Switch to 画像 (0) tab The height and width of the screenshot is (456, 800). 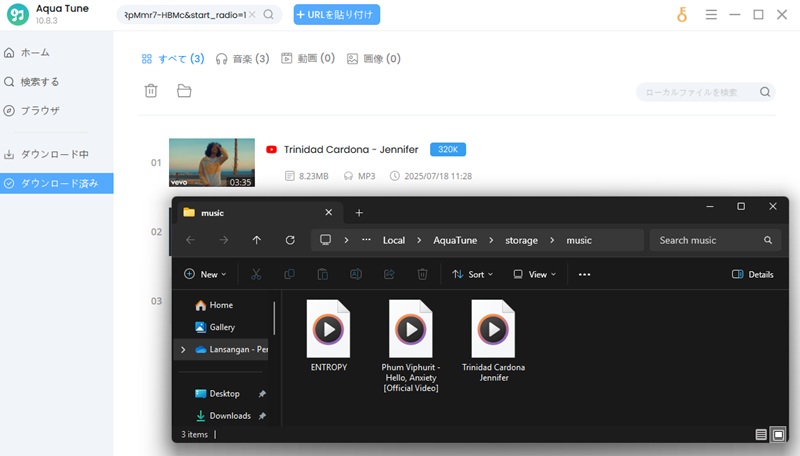(x=373, y=59)
